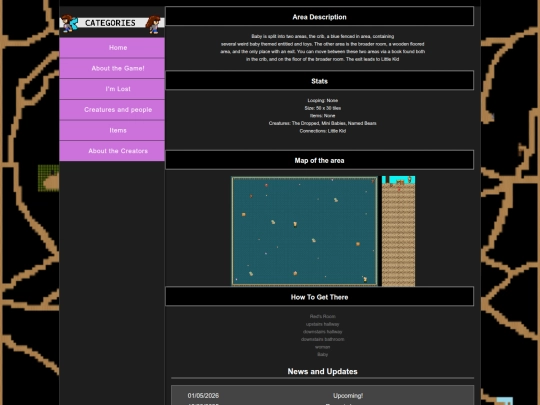This screenshot has height=405, width=540.
Task: Follow the downstairs bathroom step link
Action: [x=322, y=339]
